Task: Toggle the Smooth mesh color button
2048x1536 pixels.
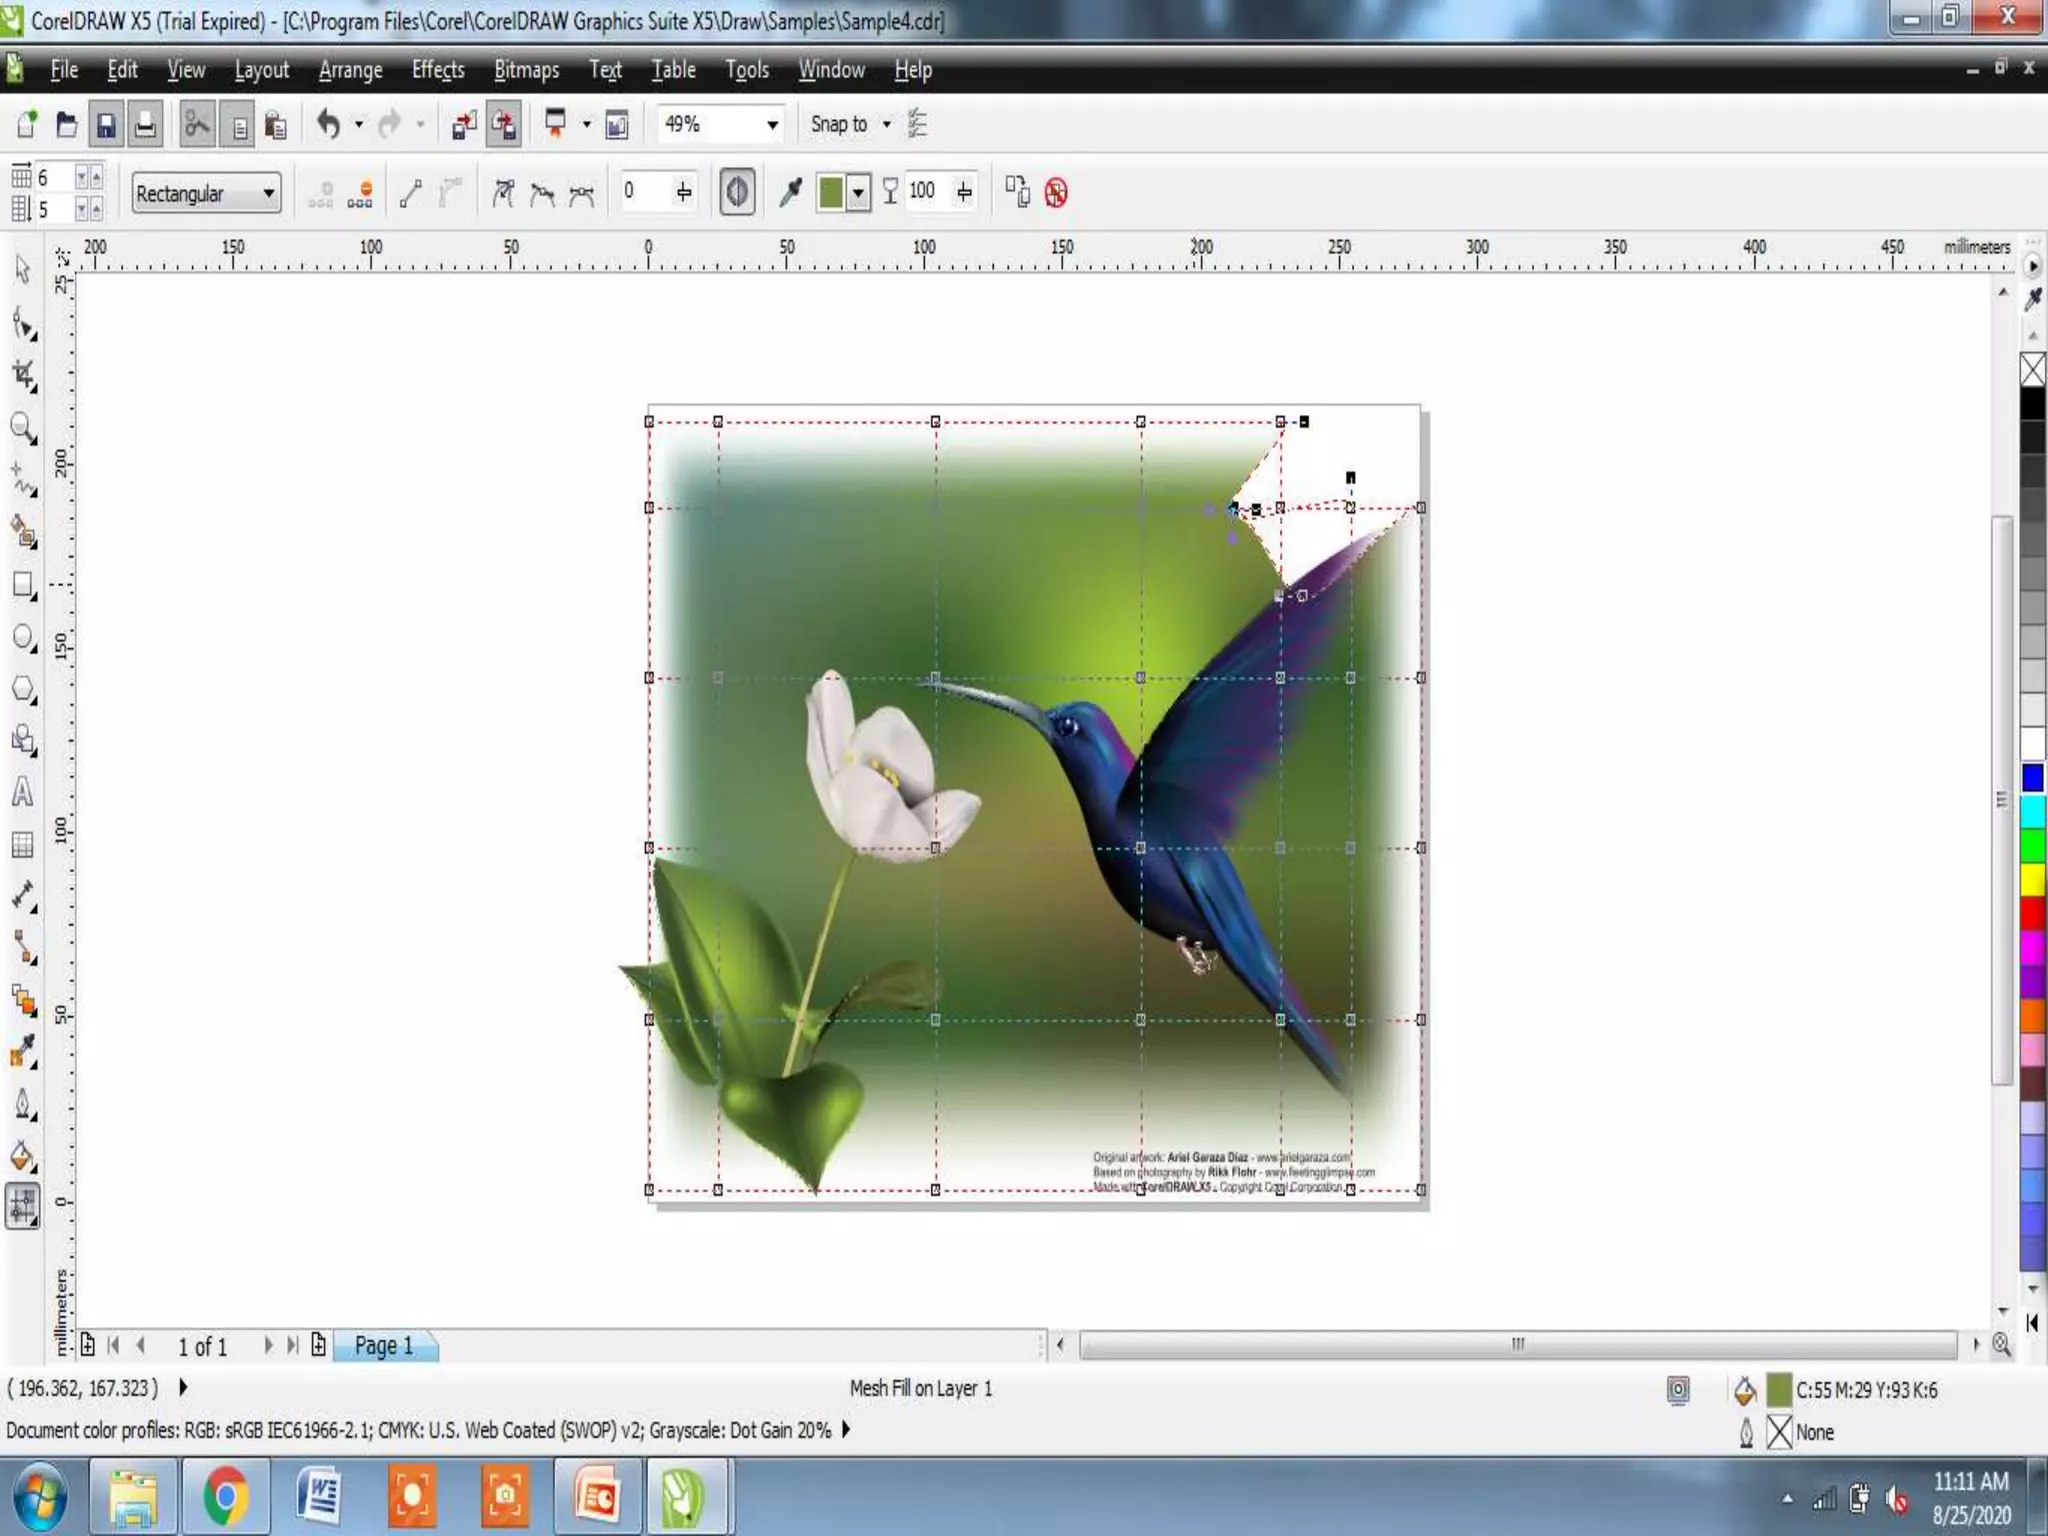Action: [x=737, y=192]
